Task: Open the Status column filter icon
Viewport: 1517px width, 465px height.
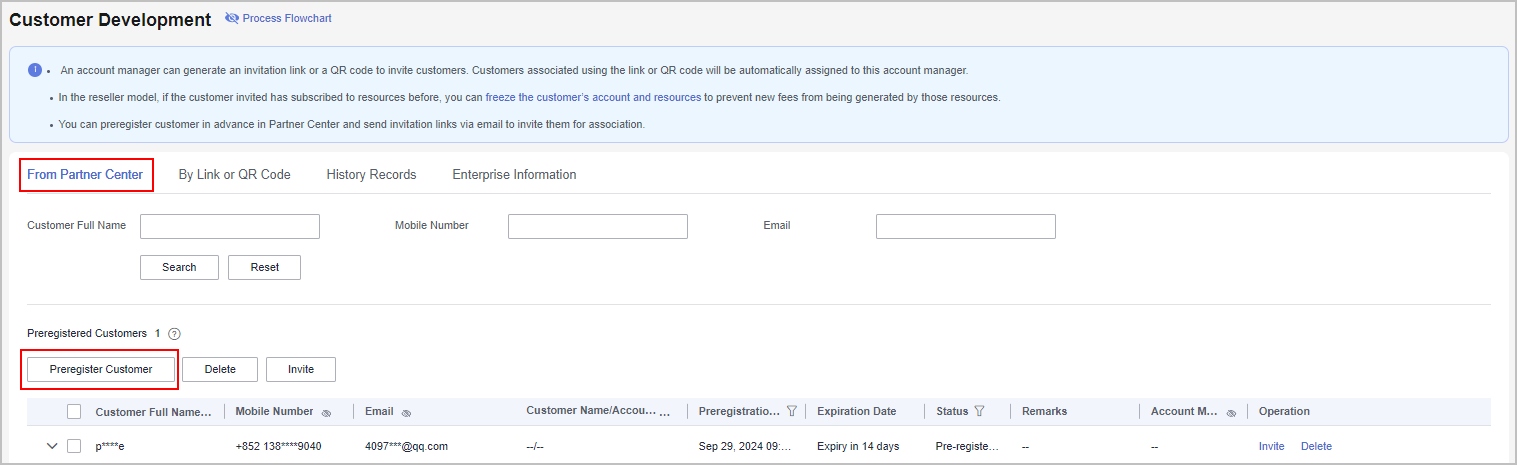Action: coord(979,411)
